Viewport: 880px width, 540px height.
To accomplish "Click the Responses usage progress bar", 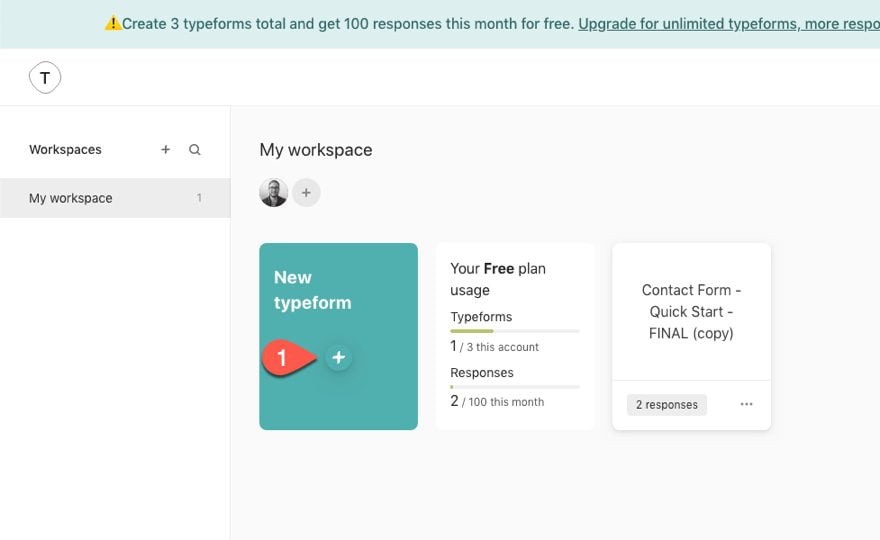I will (x=514, y=387).
